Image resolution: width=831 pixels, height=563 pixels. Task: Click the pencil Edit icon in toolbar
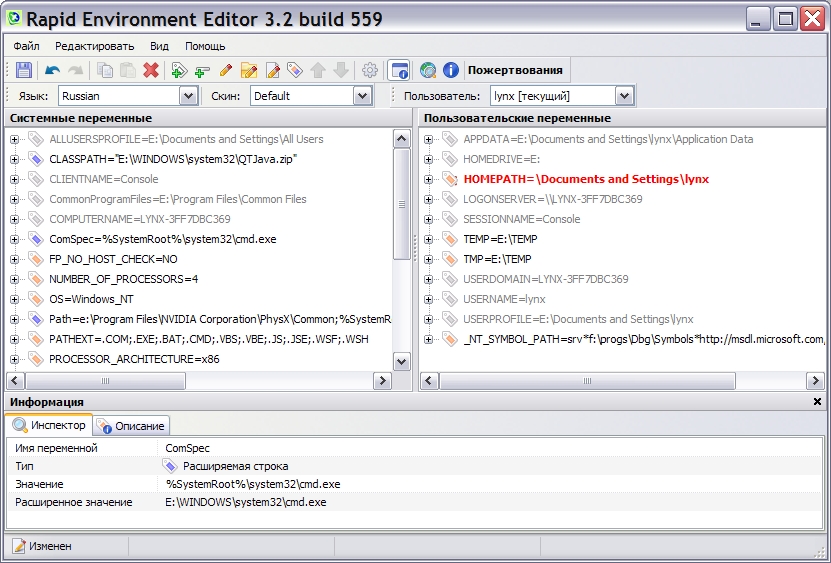click(225, 70)
